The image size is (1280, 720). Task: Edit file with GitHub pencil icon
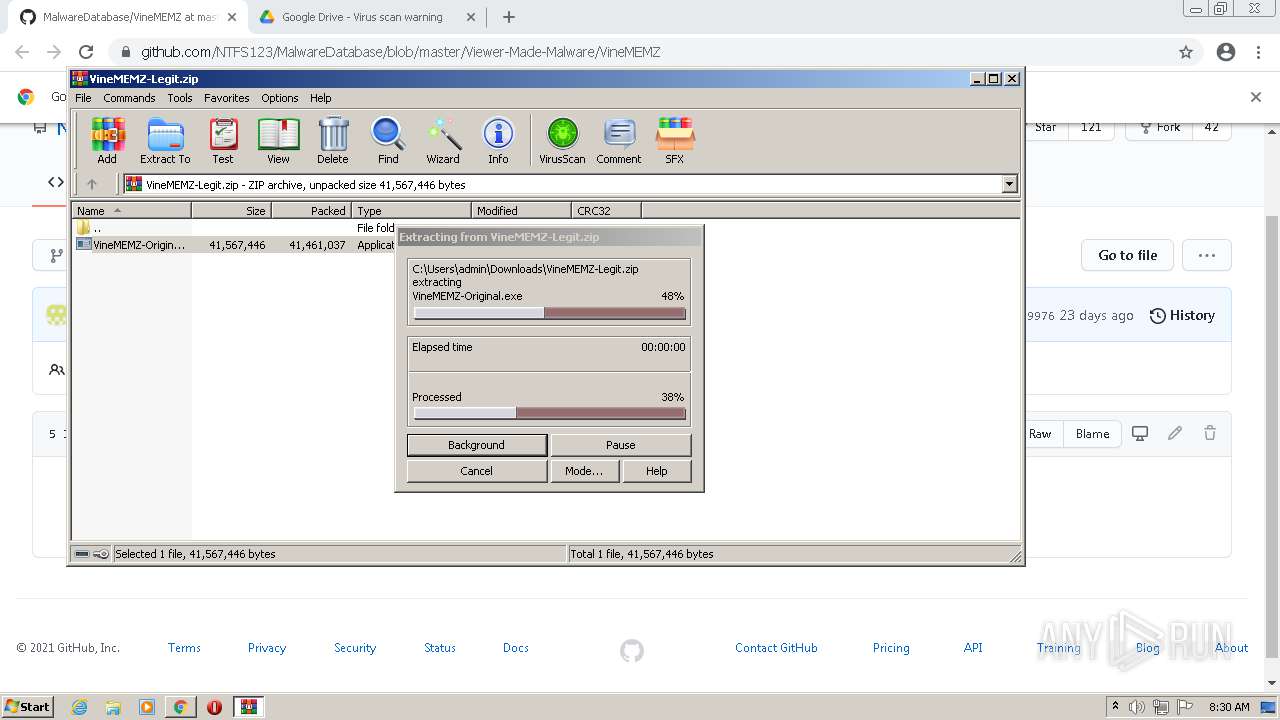coord(1175,433)
